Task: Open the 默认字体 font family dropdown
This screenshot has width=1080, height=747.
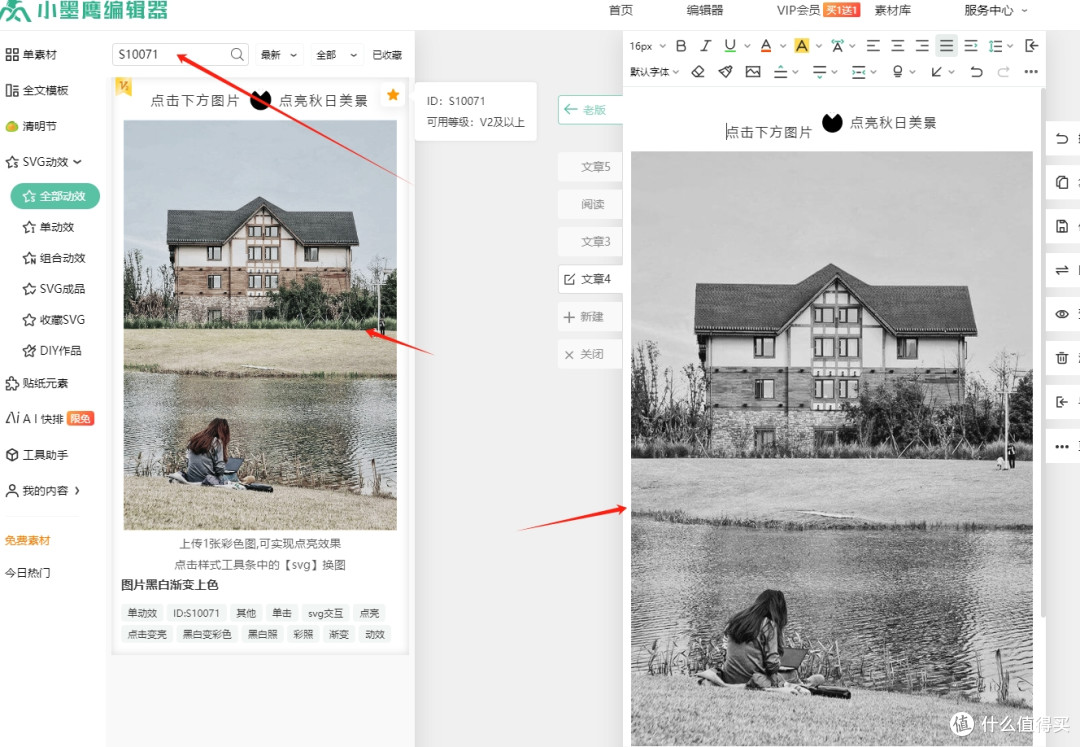Action: point(654,72)
